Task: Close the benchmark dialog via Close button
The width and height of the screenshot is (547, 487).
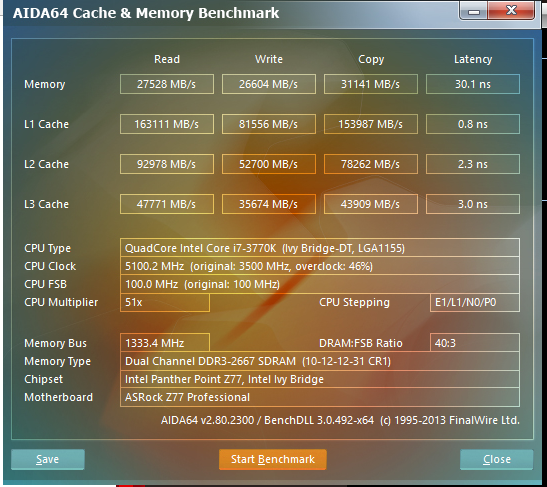Action: click(497, 459)
